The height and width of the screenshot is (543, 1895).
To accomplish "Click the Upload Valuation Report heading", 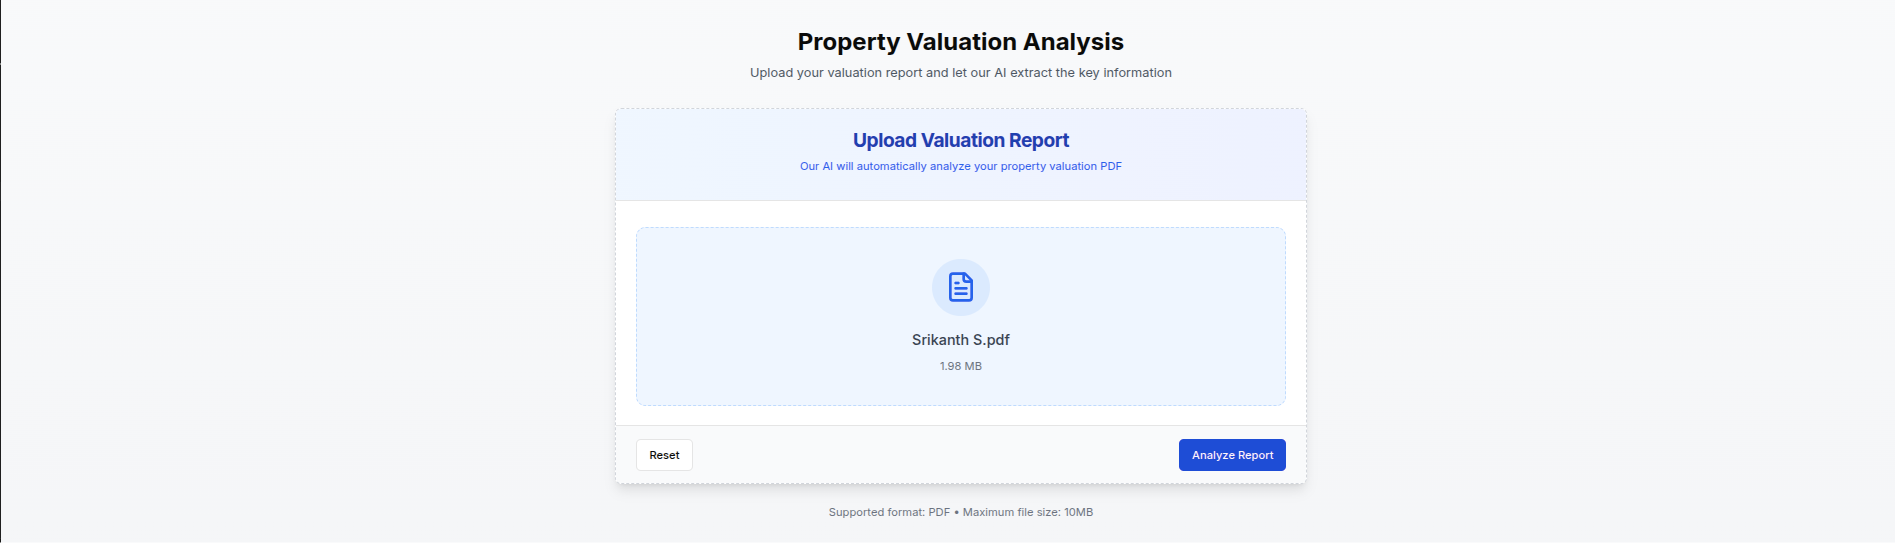I will [960, 141].
